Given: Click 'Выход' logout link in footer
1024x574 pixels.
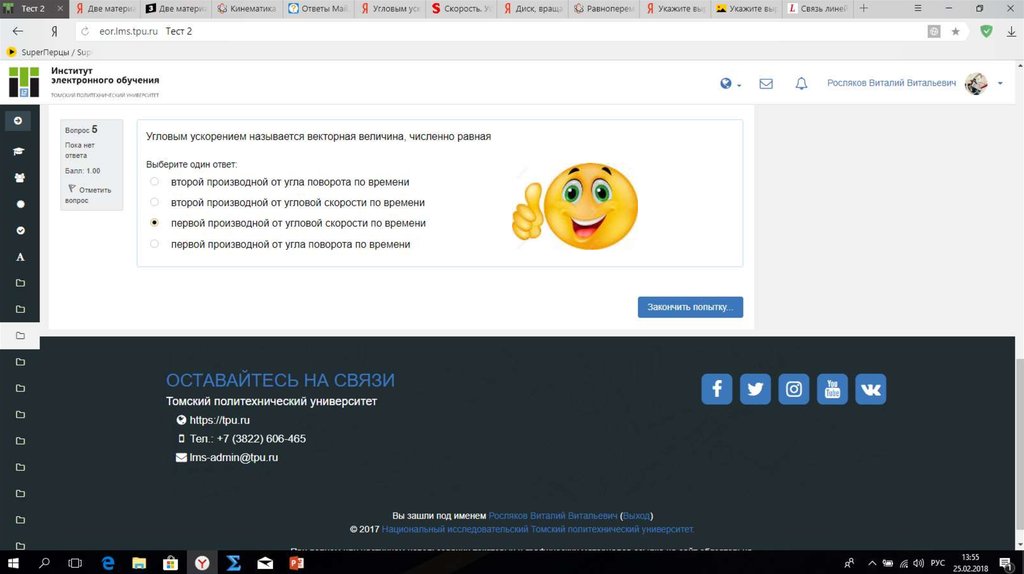Looking at the screenshot, I should point(636,516).
